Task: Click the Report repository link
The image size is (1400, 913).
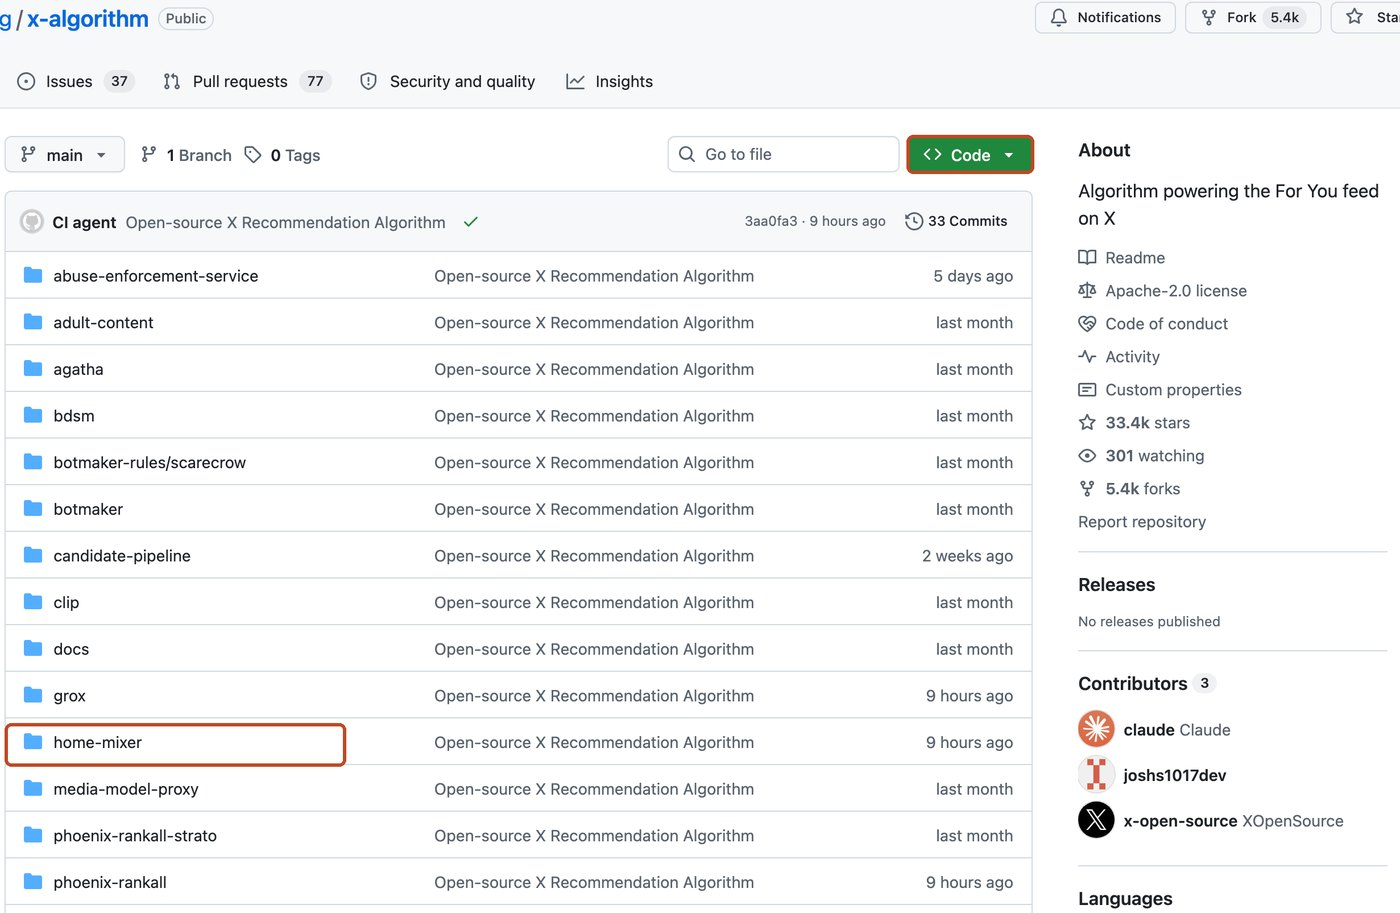Action: coord(1142,522)
